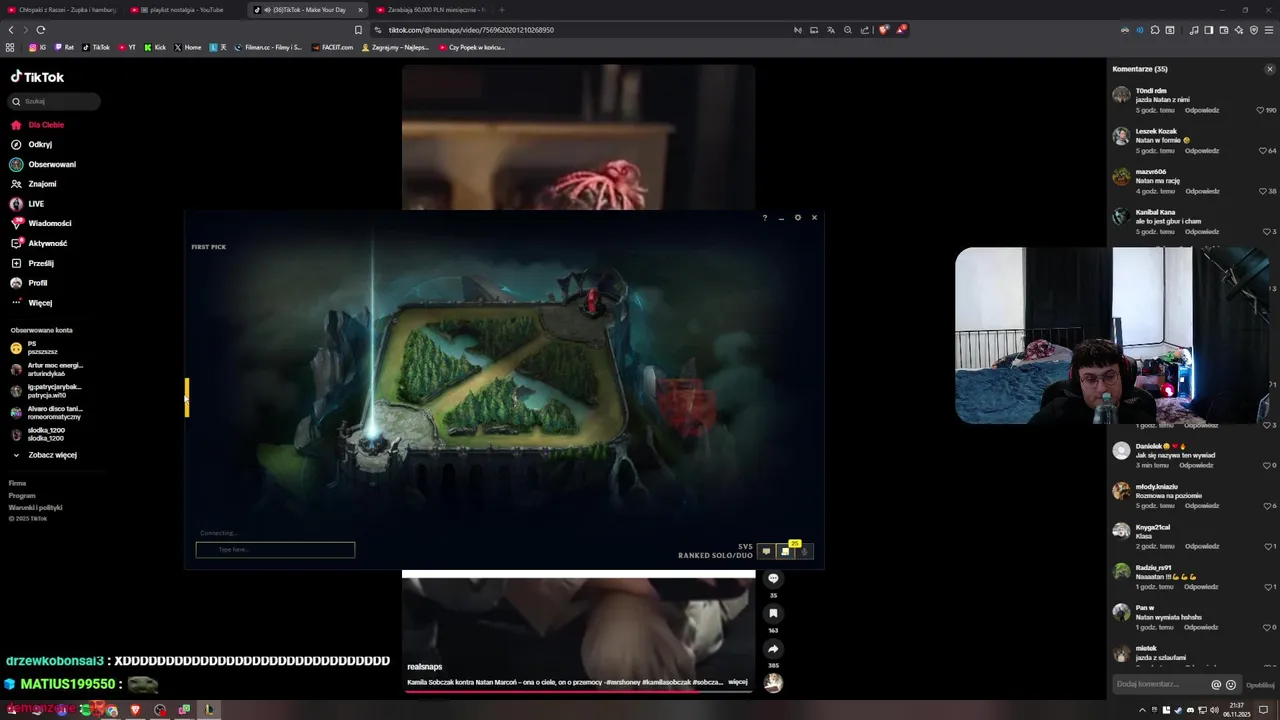Viewport: 1280px width, 720px height.
Task: Click the Brave Shields lion icon
Action: (x=884, y=30)
